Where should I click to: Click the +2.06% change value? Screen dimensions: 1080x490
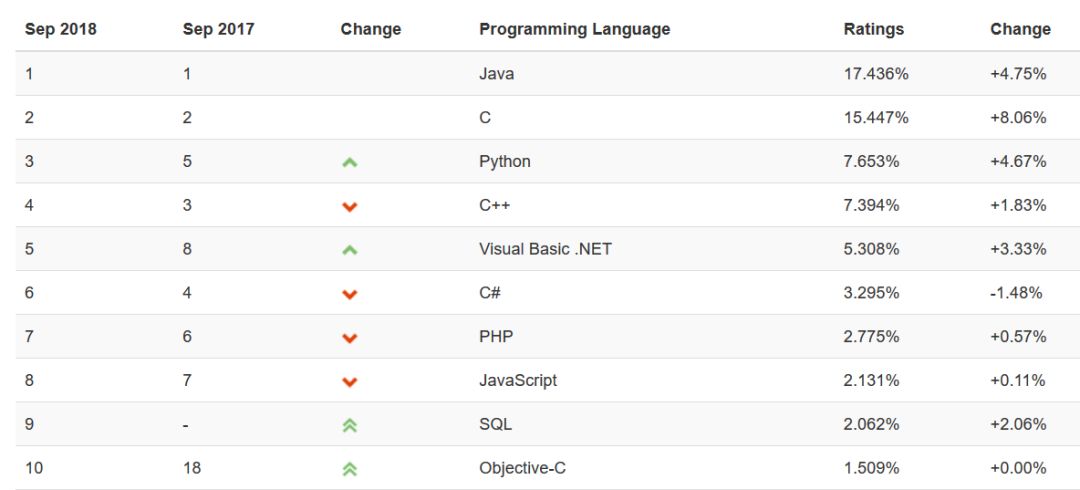(x=1018, y=424)
